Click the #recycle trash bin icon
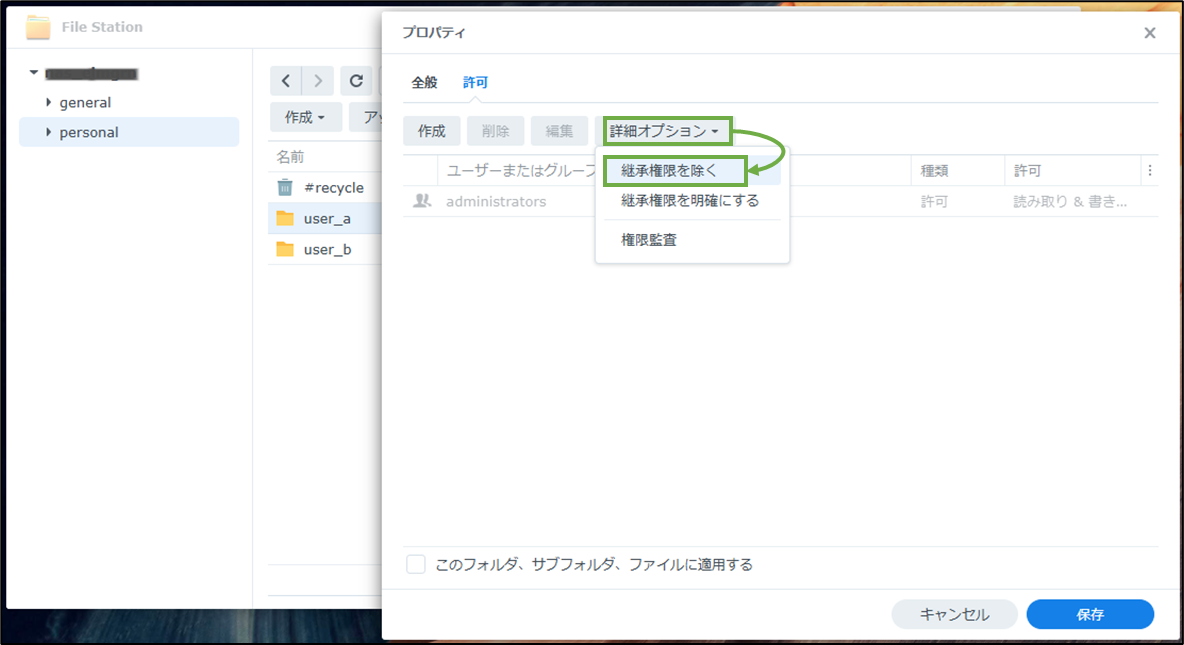Screen dimensions: 1184x645 [x=285, y=187]
